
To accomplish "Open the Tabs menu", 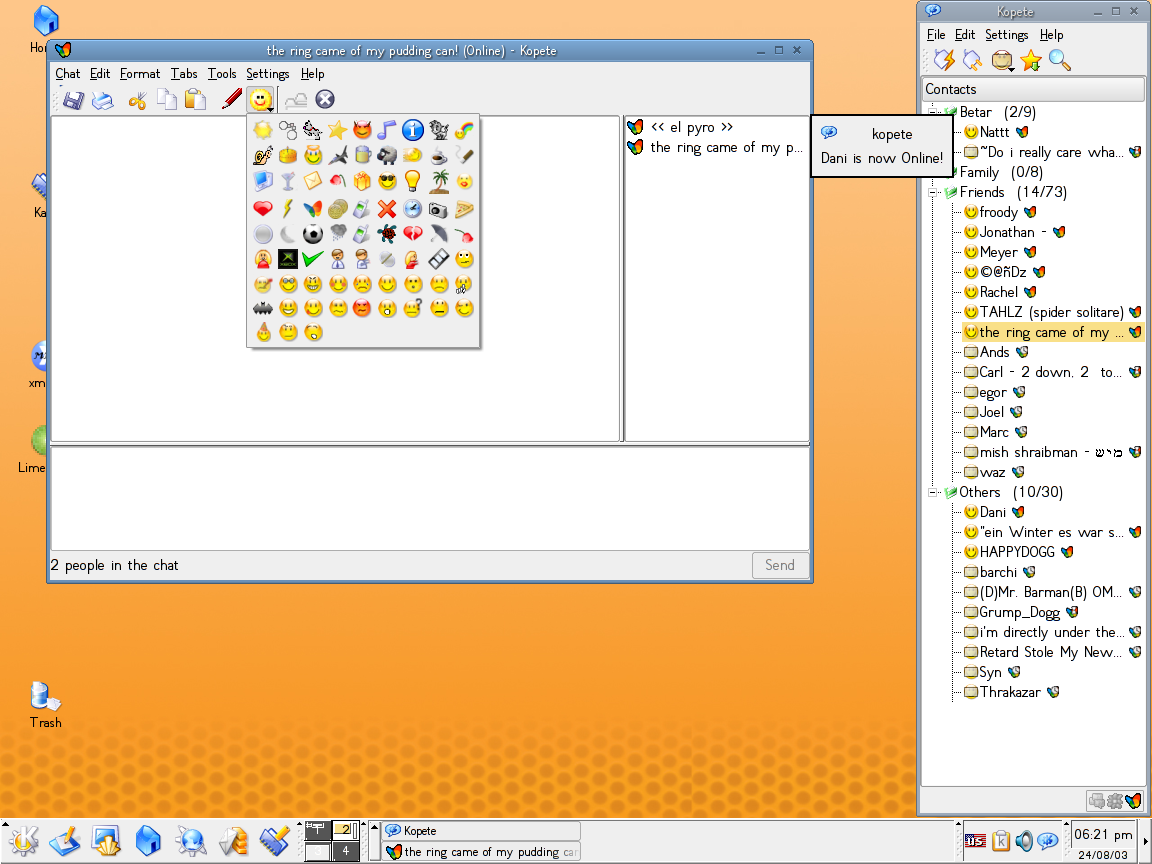I will pyautogui.click(x=184, y=73).
